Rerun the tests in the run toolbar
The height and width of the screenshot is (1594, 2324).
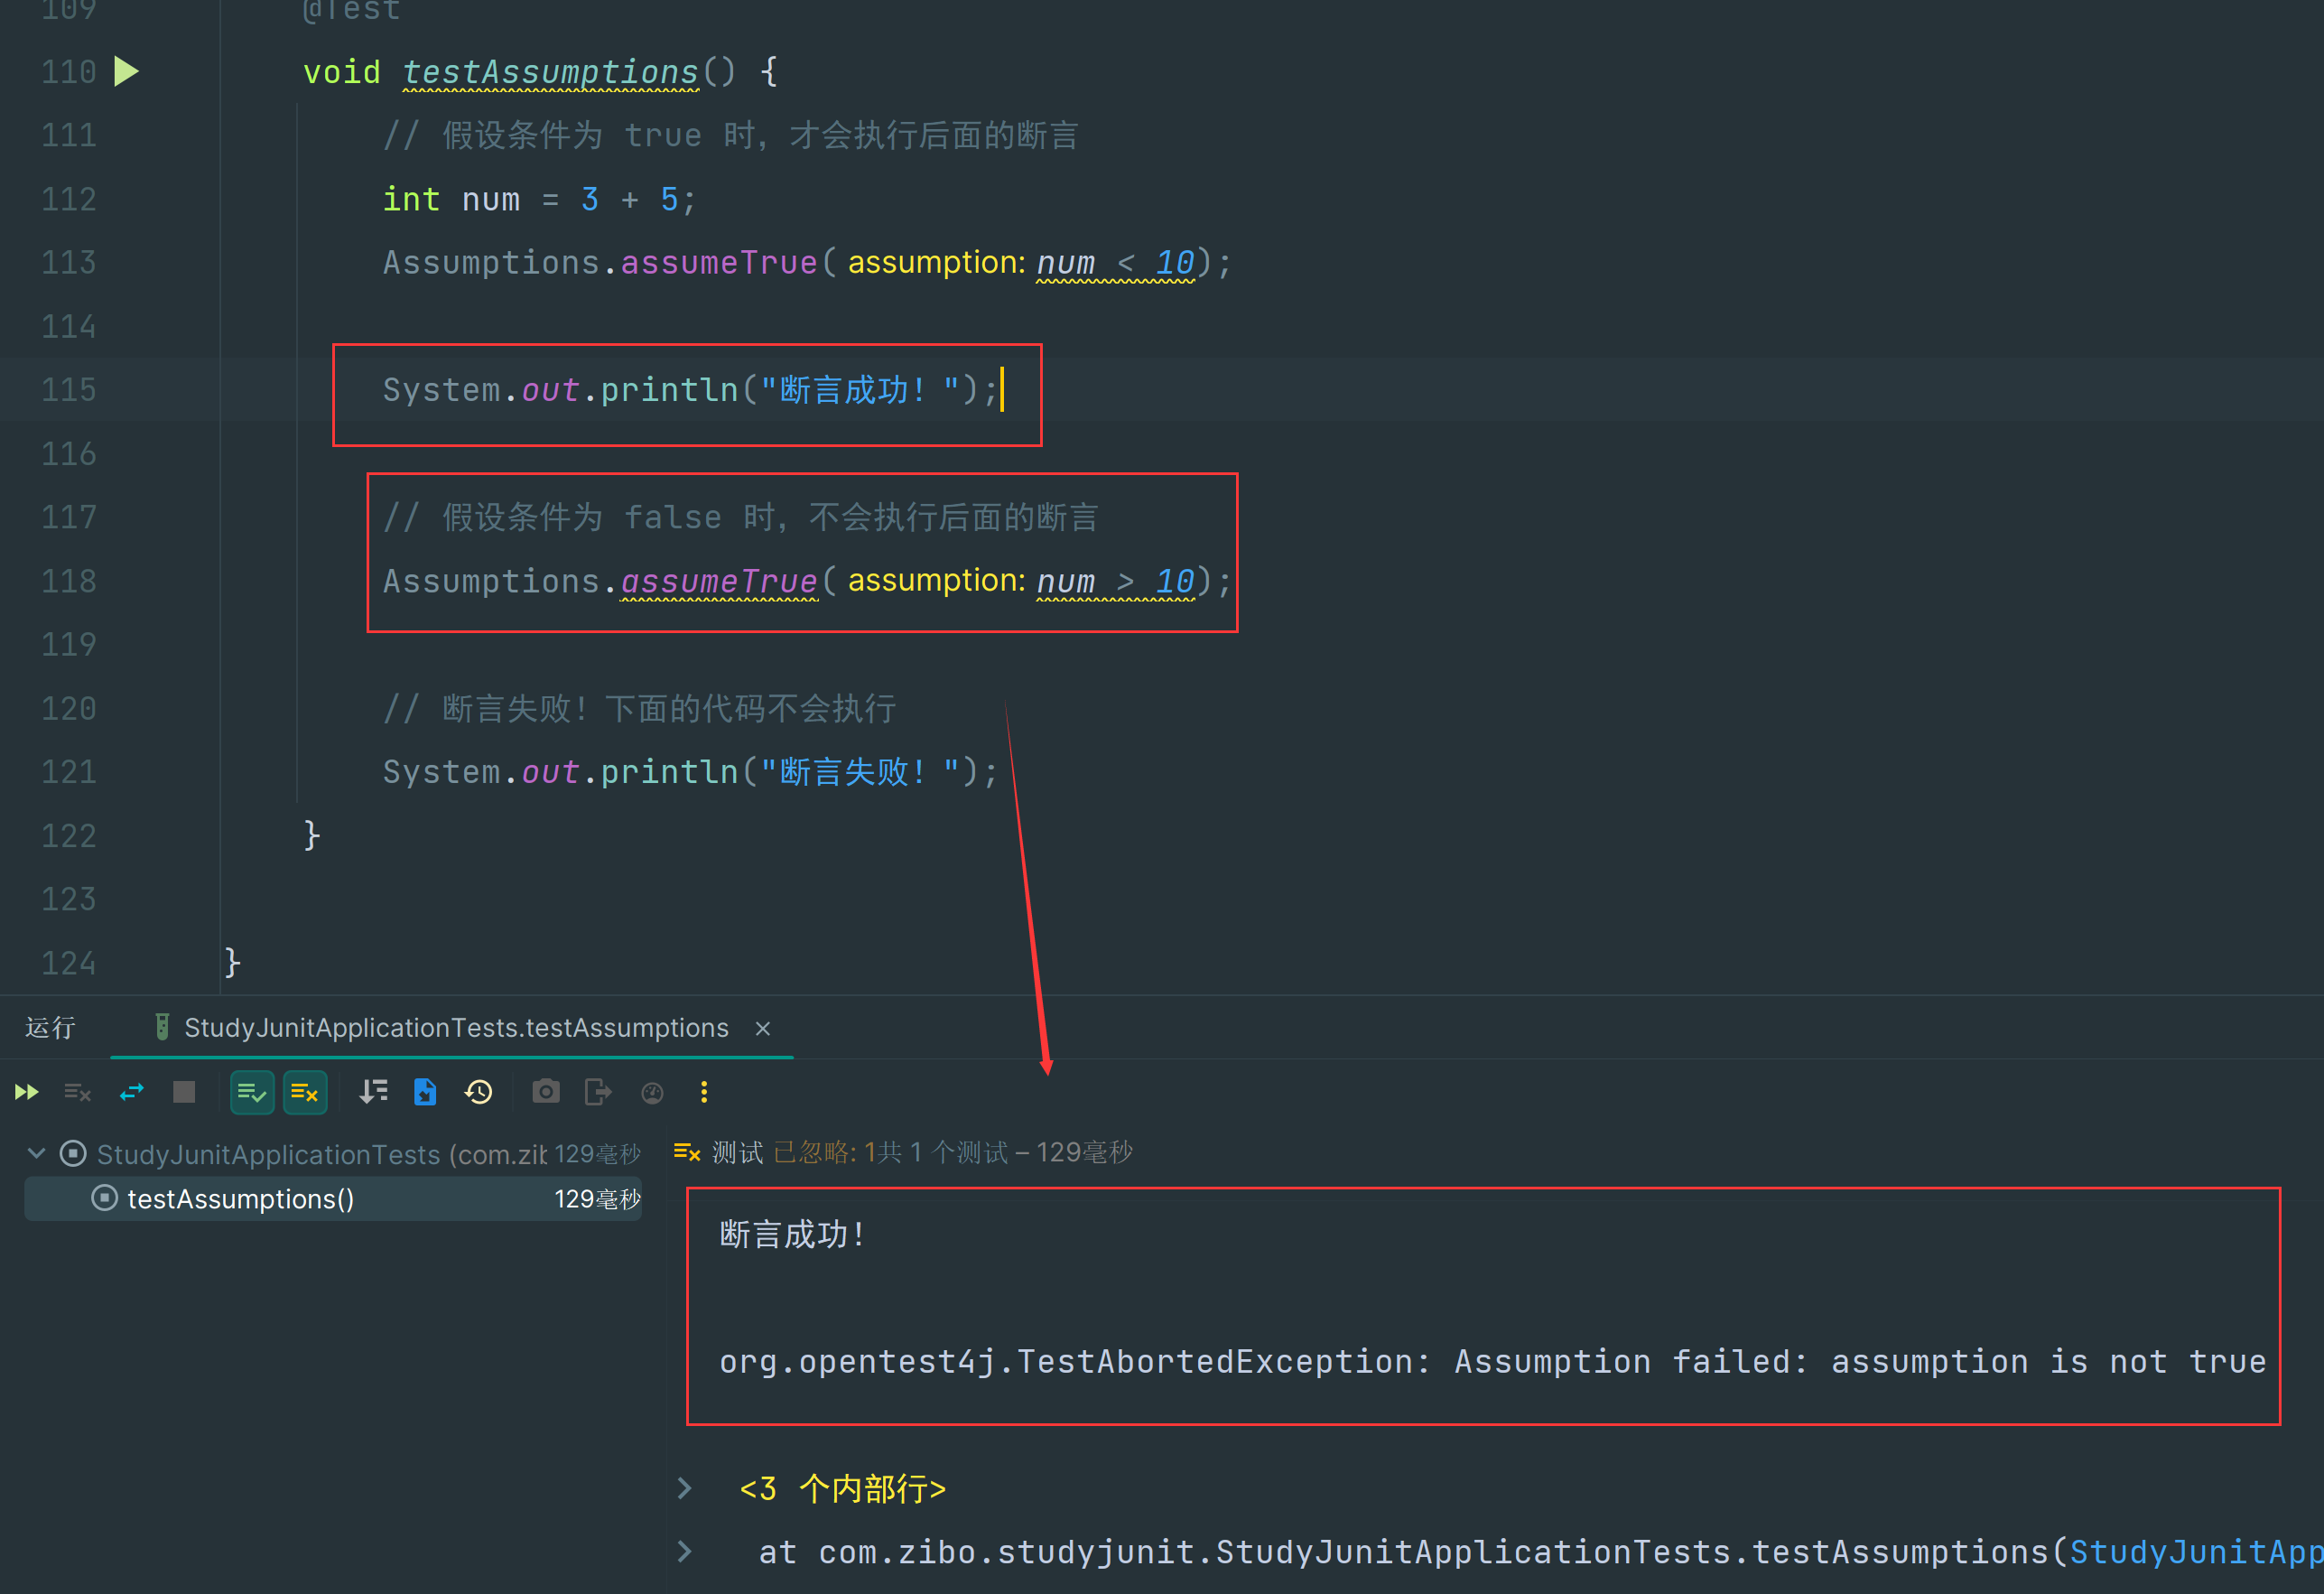[x=27, y=1092]
